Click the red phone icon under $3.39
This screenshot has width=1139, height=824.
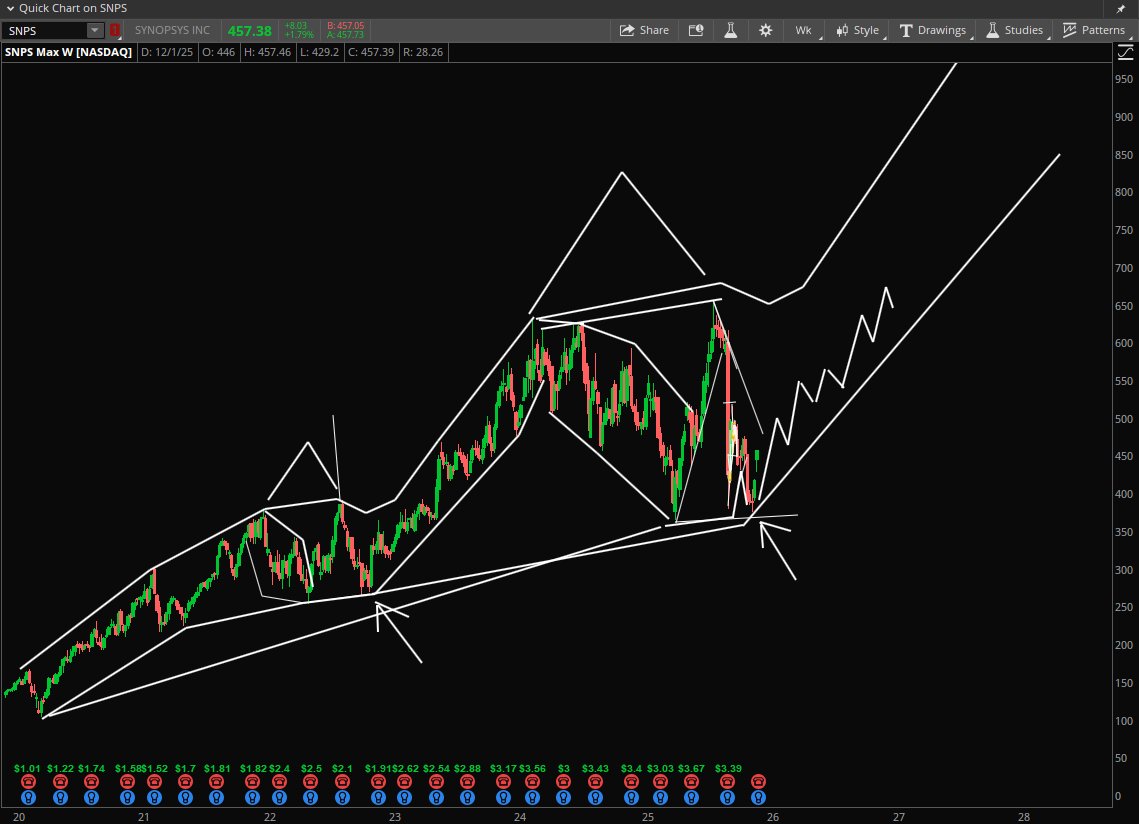pos(727,782)
